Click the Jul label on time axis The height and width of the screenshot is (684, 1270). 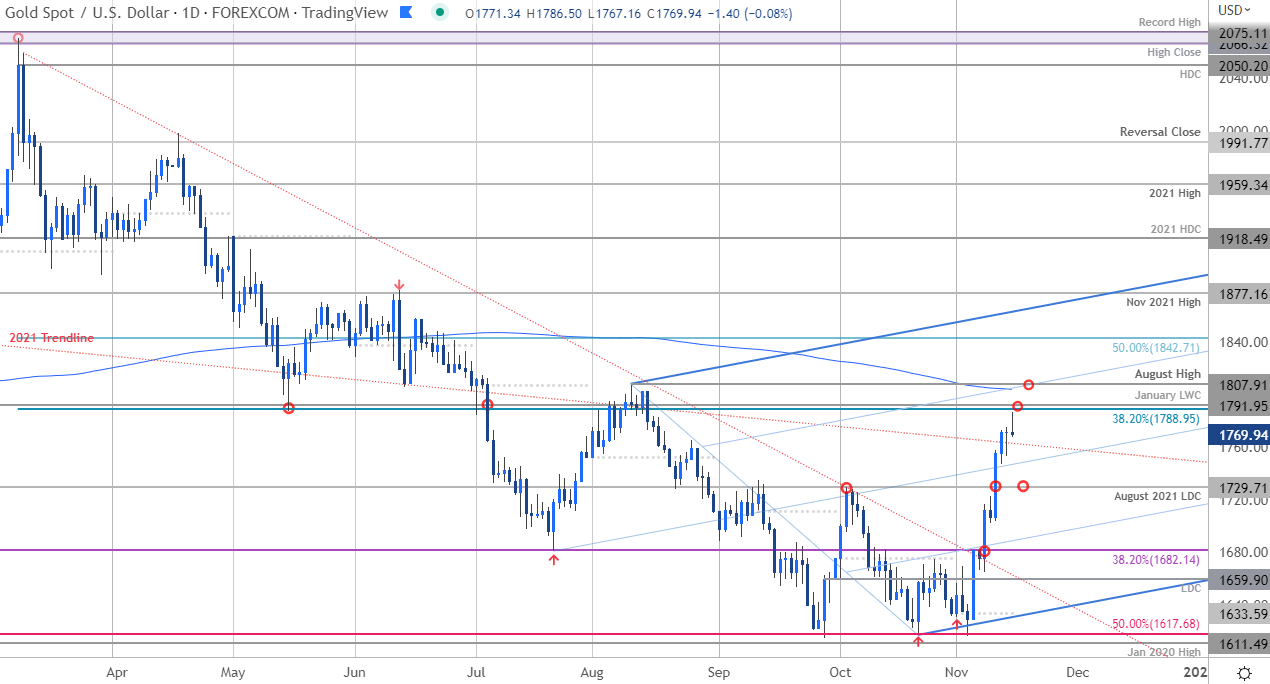click(x=475, y=672)
